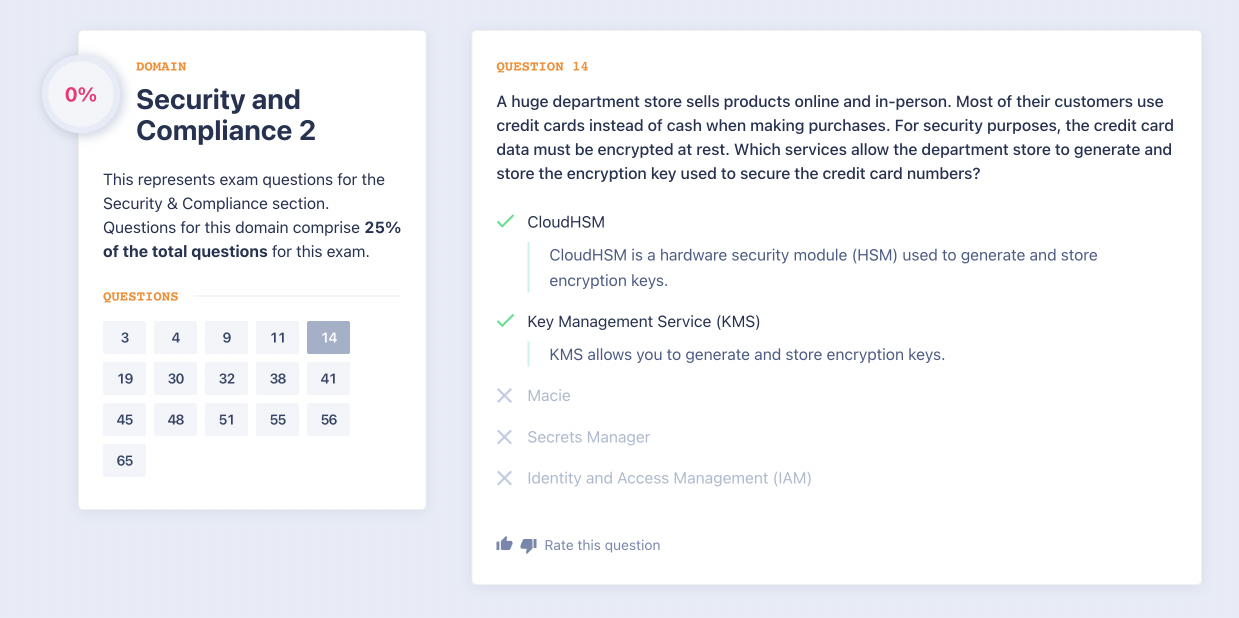Choose the Secrets Manager answer text

pos(588,437)
